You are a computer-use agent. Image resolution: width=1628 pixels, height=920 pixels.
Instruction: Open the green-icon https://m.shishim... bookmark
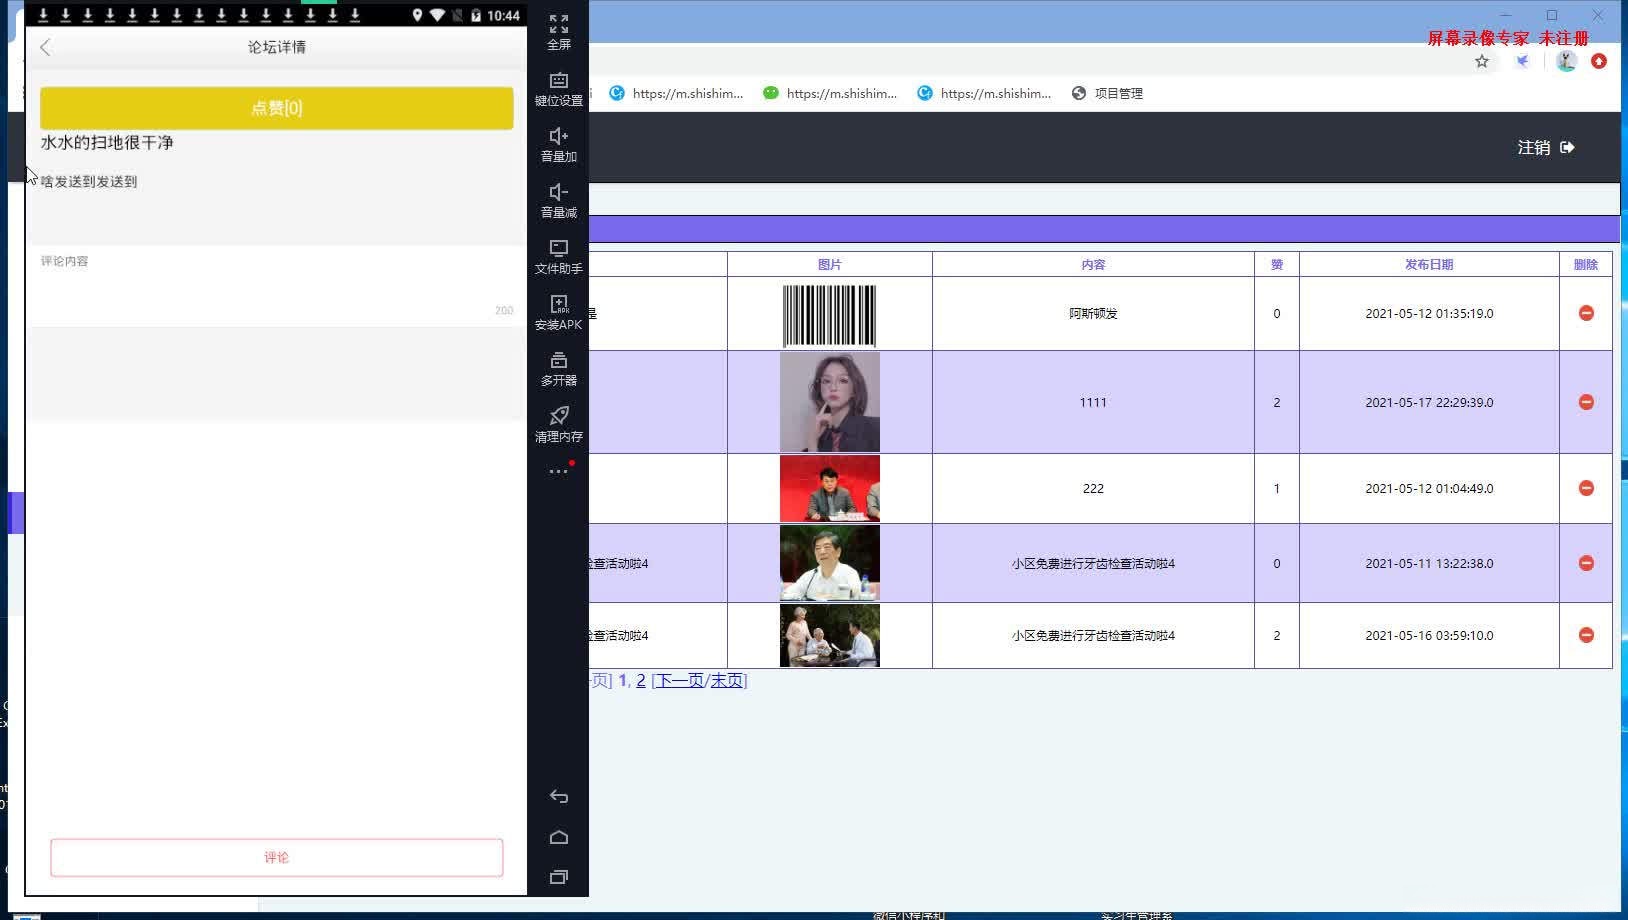830,93
